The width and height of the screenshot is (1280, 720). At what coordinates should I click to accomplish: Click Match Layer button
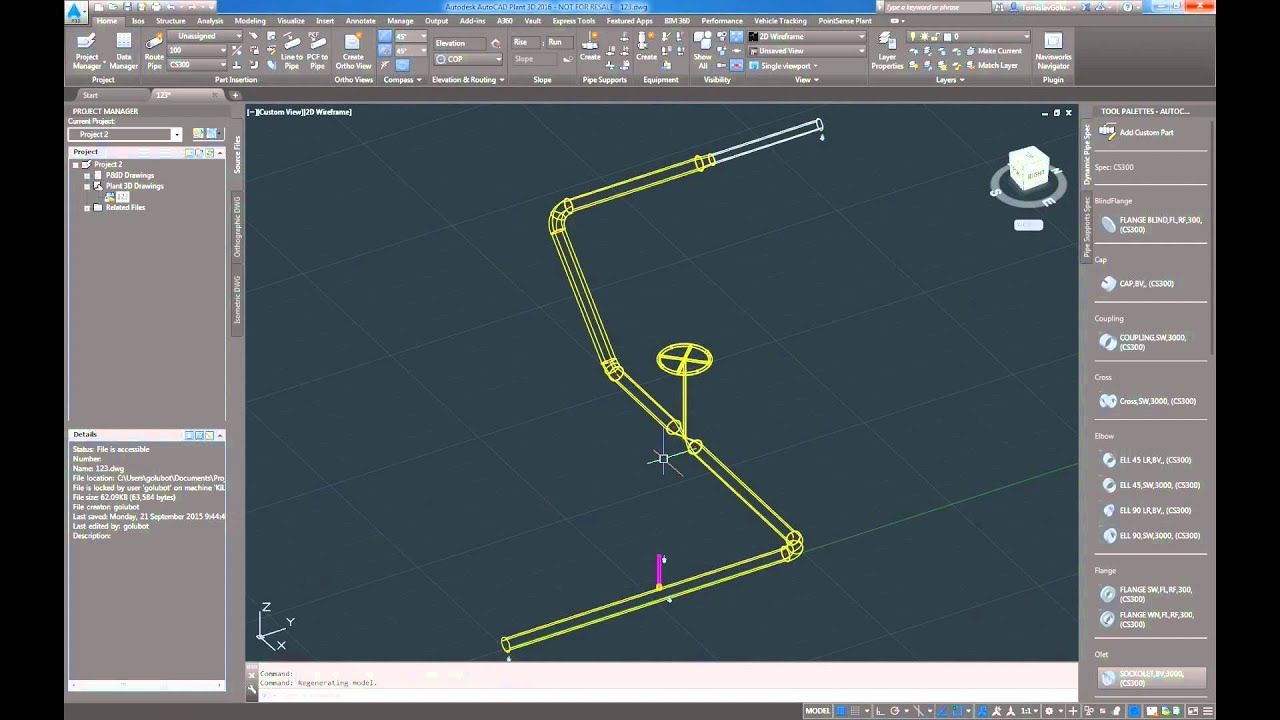point(990,65)
